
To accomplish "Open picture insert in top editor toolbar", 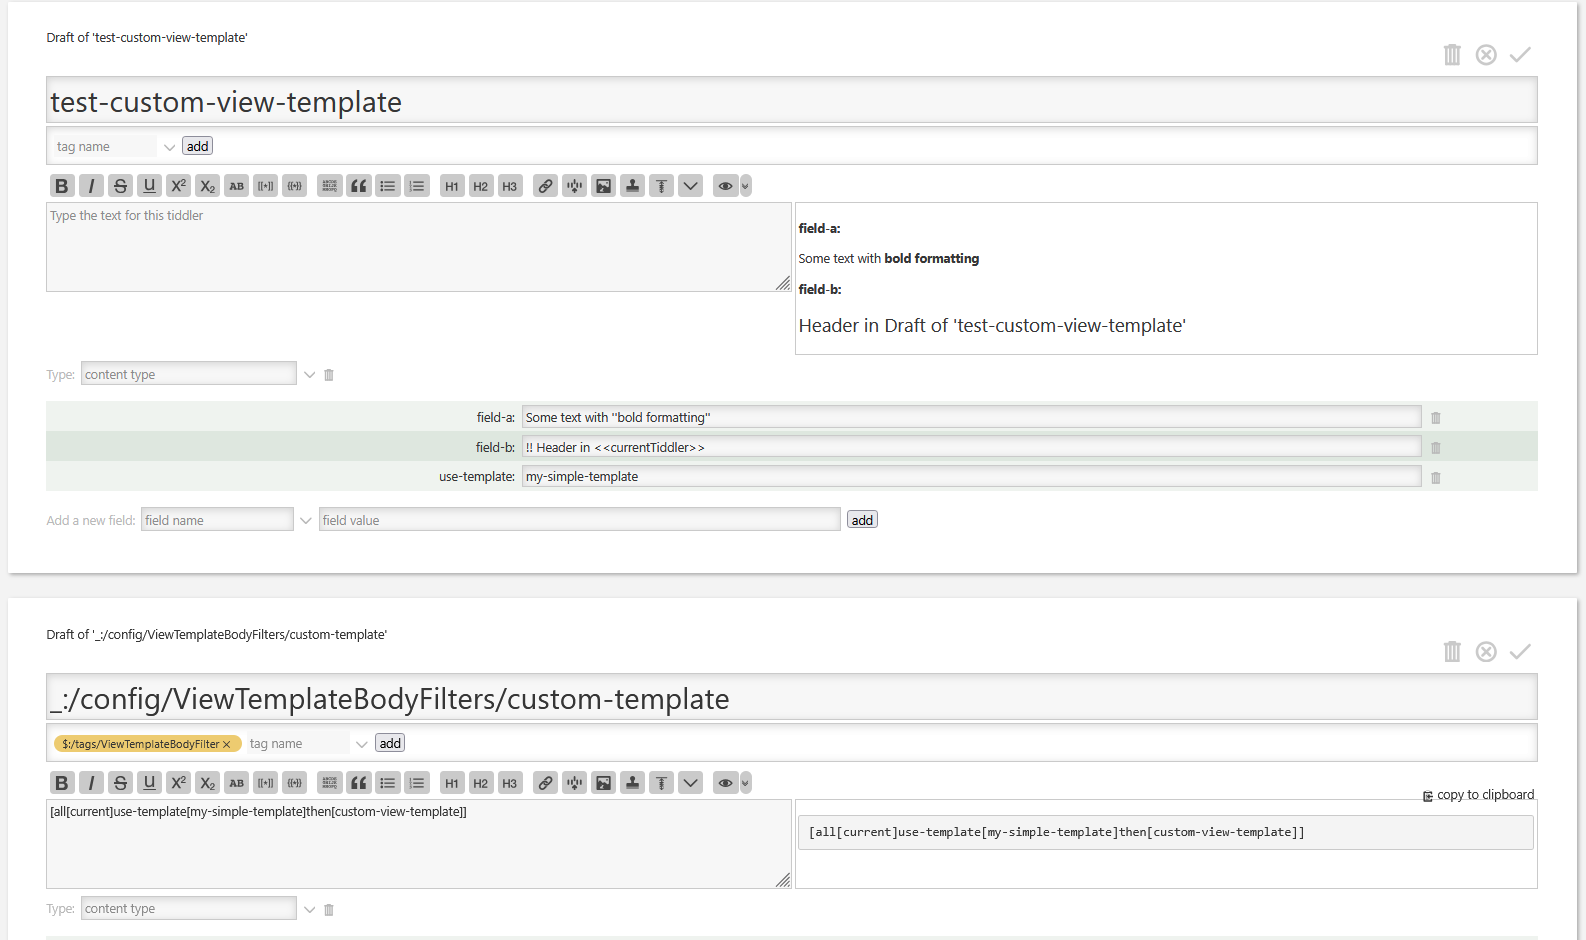I will (603, 186).
